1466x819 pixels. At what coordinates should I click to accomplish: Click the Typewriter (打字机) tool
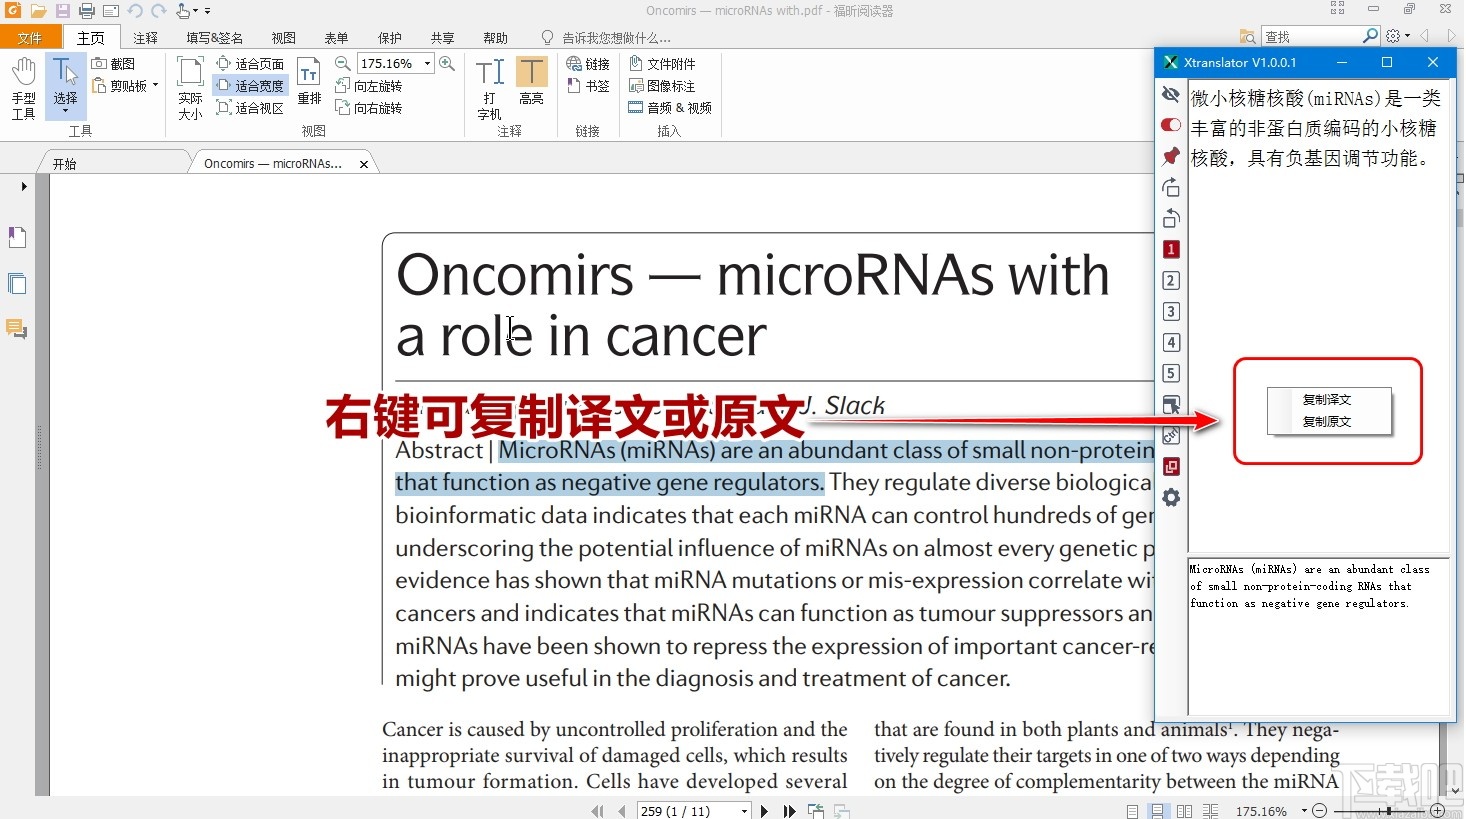coord(489,87)
